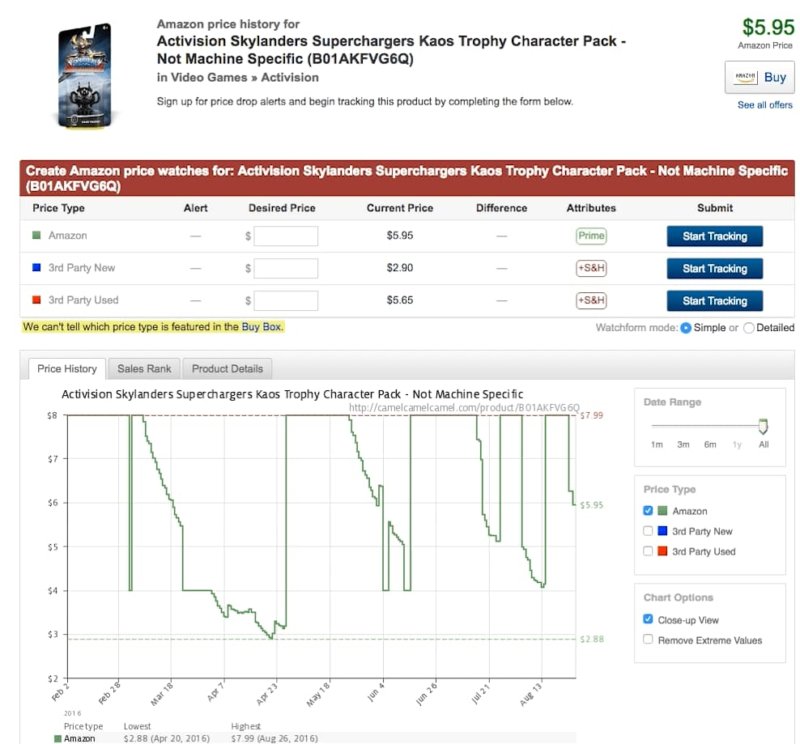Click the camelcamelcamel.com product URL on chart

point(464,407)
